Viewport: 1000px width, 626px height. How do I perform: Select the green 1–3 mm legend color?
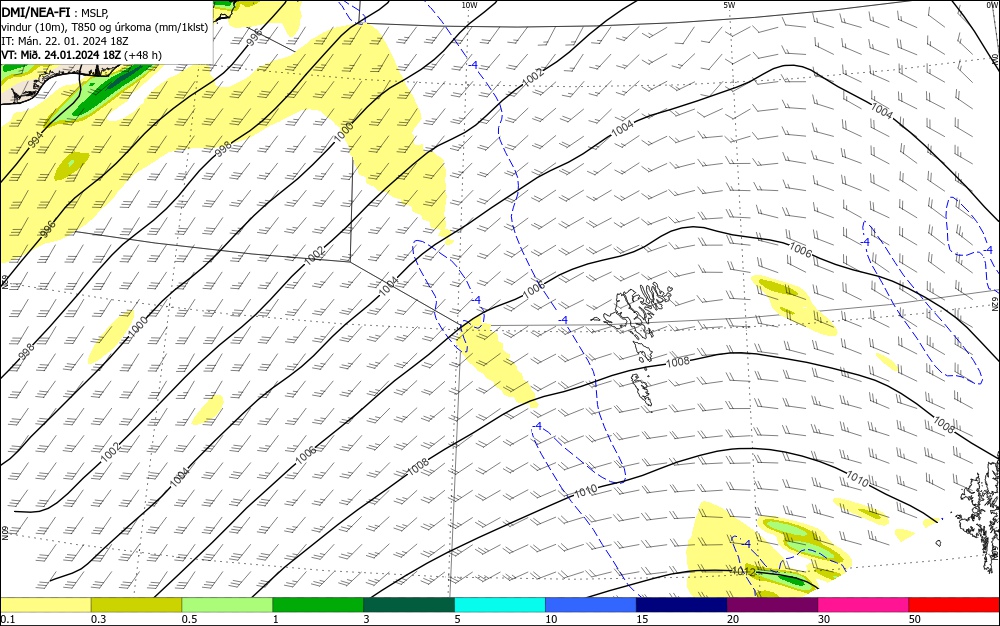(x=318, y=605)
